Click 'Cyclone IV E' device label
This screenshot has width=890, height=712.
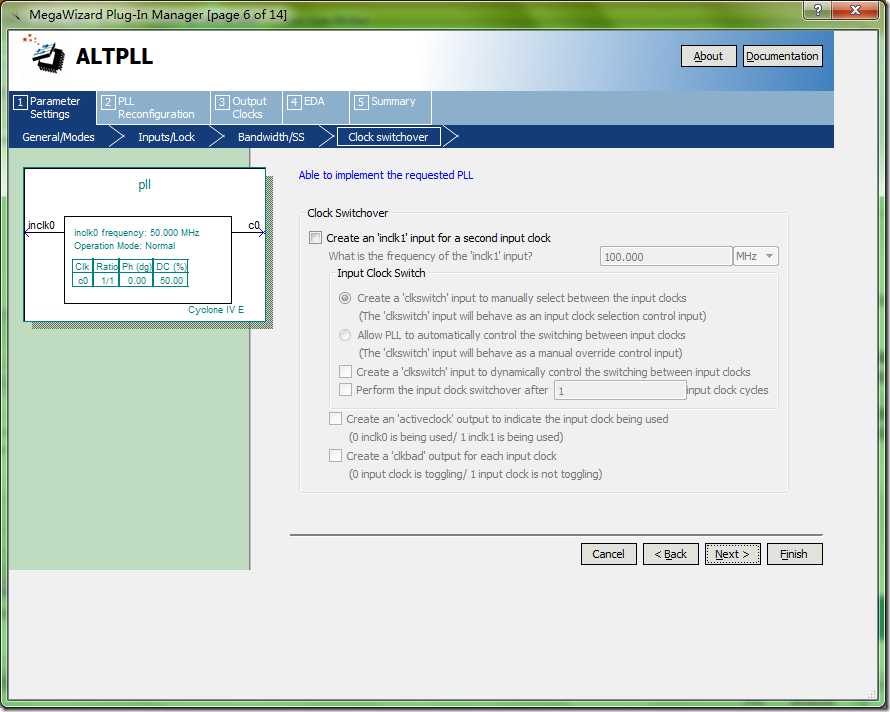tap(216, 310)
